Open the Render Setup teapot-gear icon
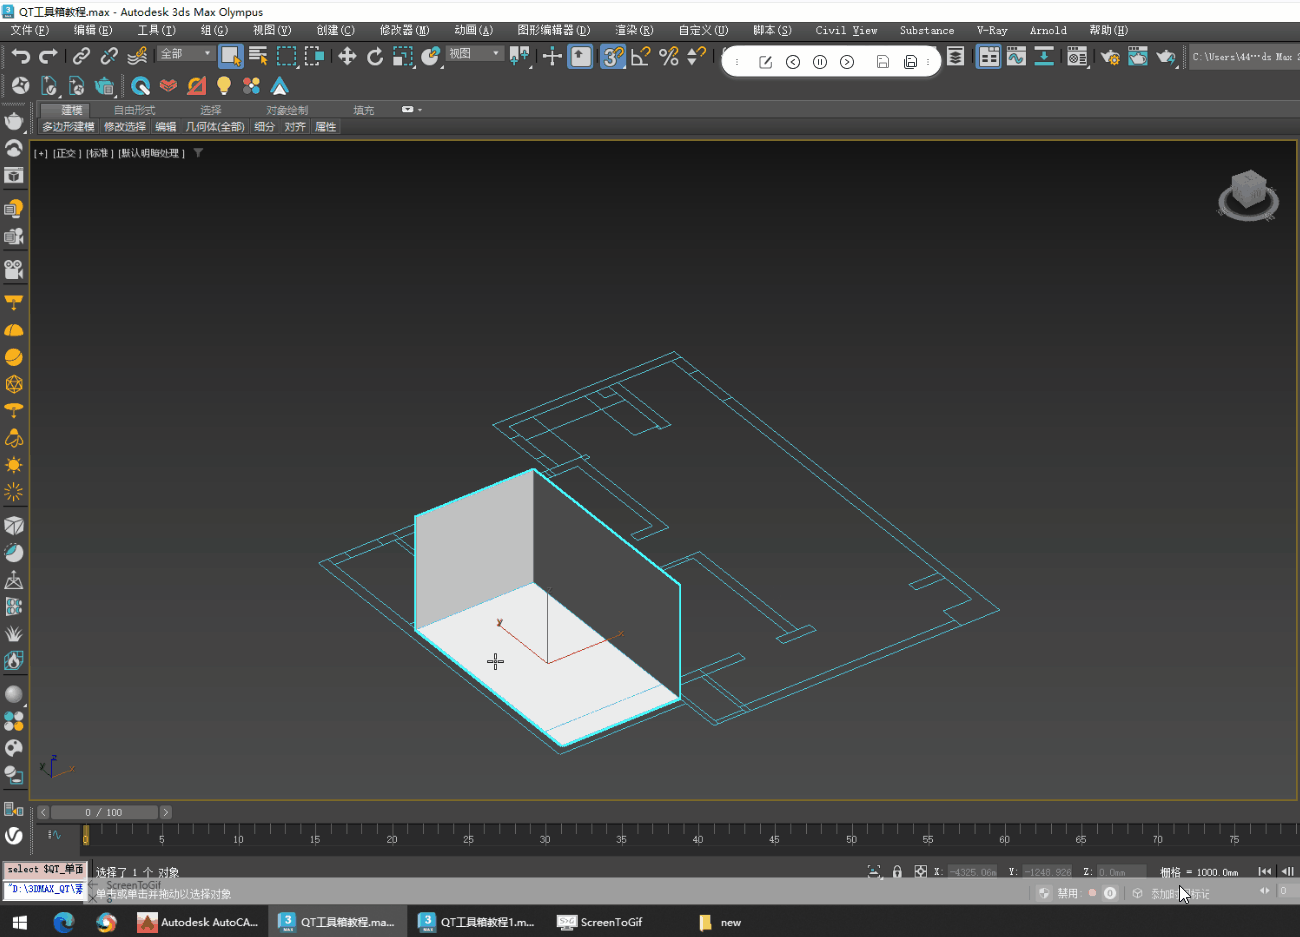Screen dimensions: 1300x937 1110,57
